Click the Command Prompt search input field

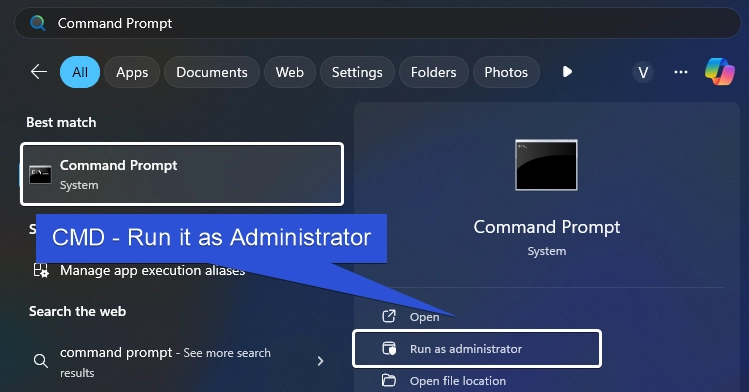[377, 23]
